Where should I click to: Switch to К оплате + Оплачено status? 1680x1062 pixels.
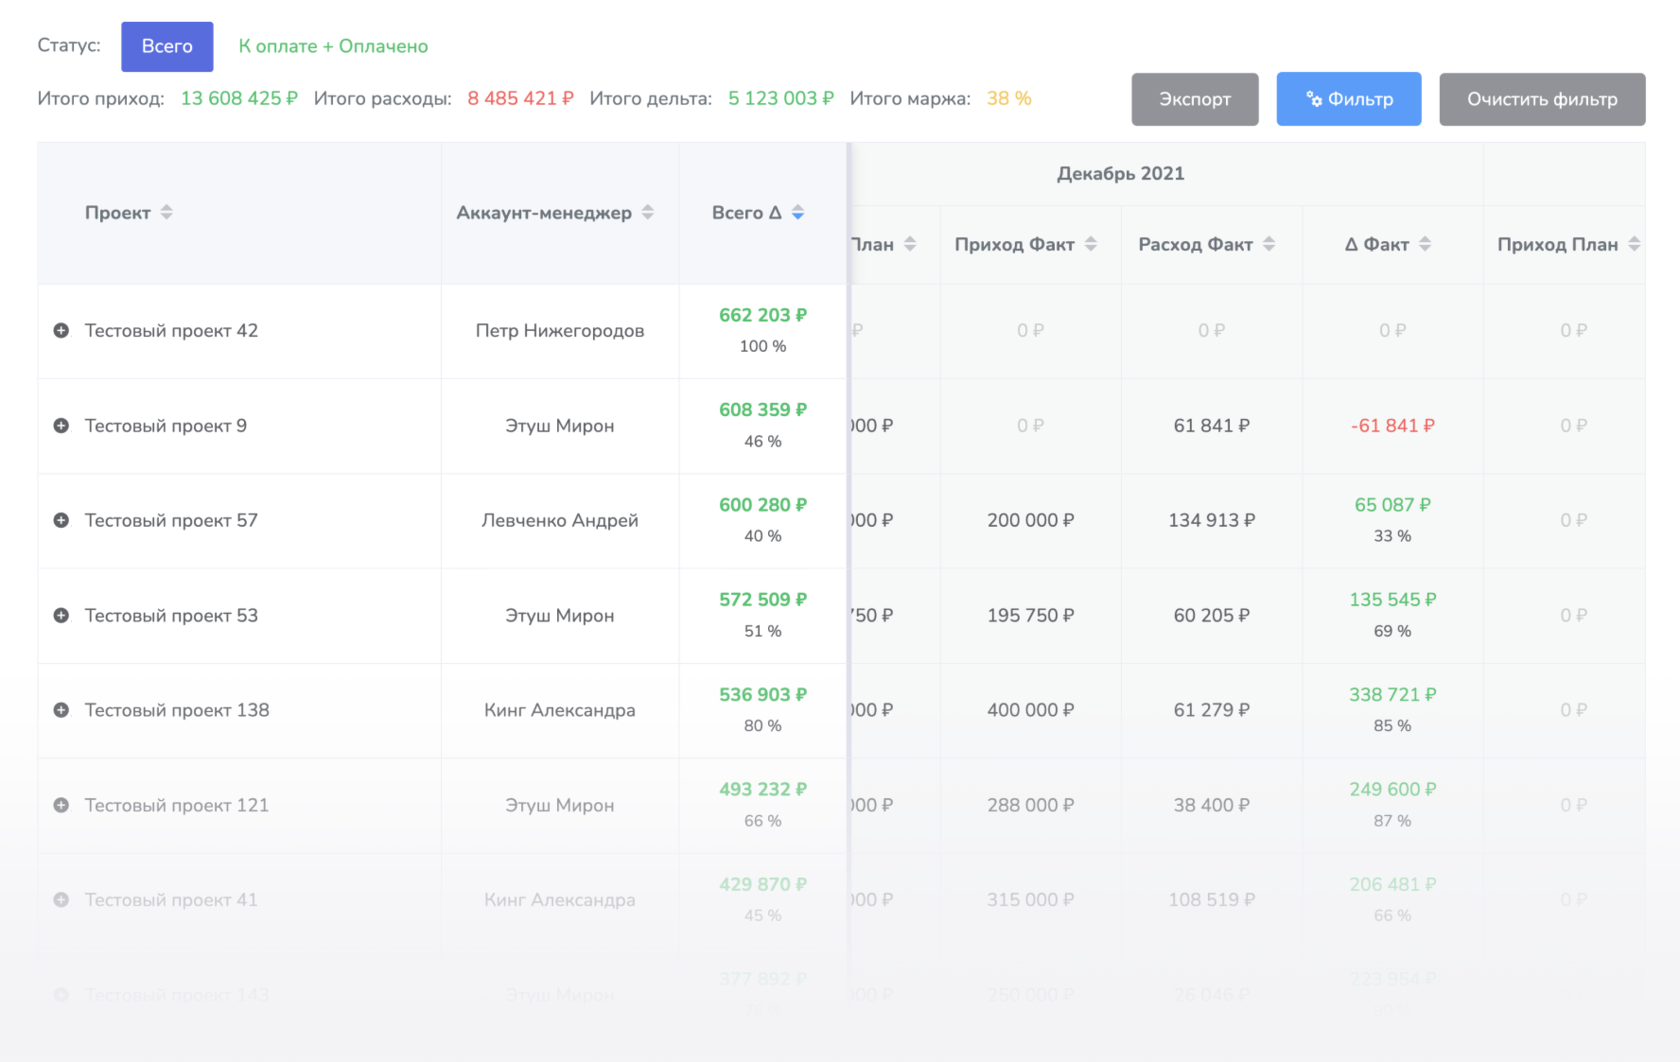(333, 47)
